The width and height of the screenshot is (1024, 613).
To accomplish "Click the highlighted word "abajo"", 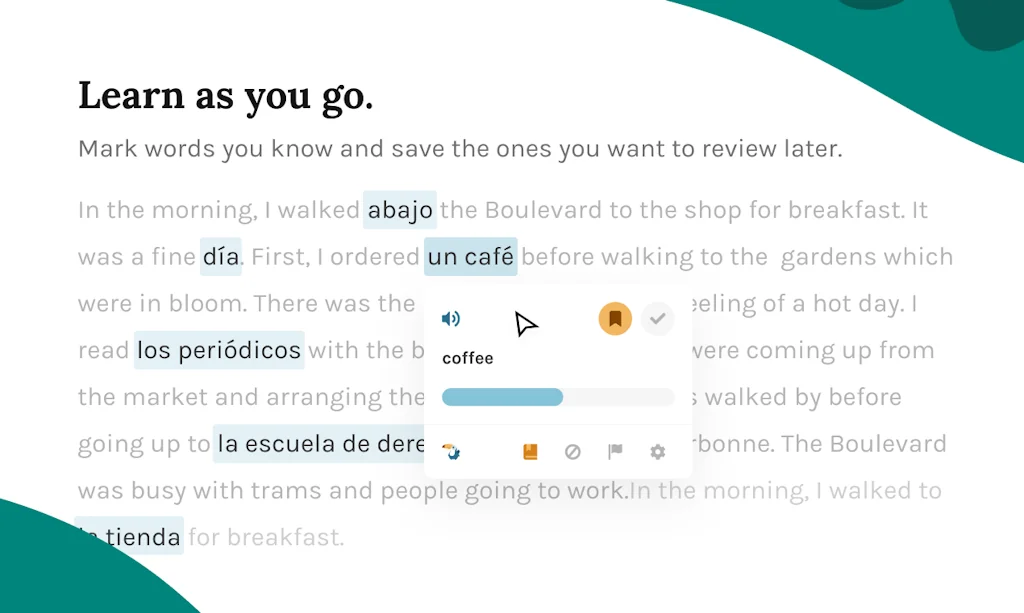I will [x=400, y=211].
